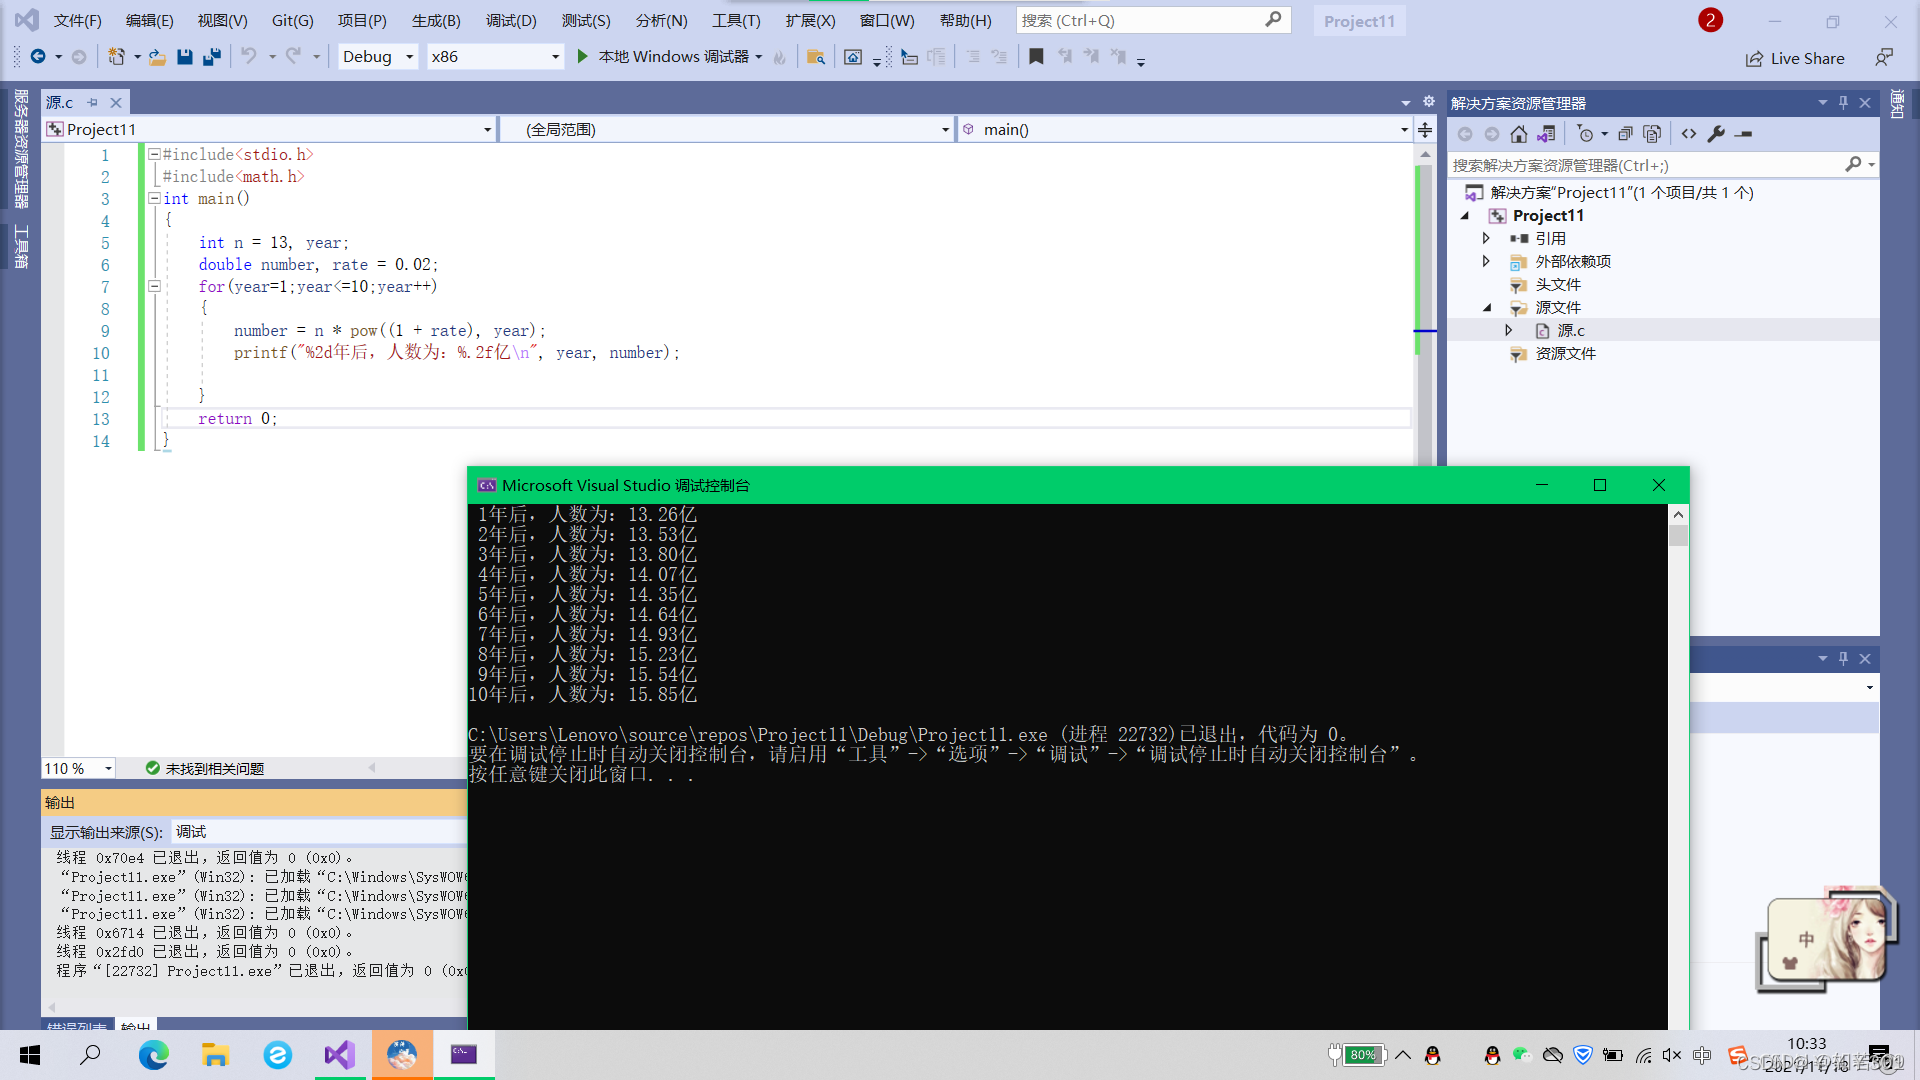This screenshot has height=1080, width=1920.
Task: Click the redo arrow icon
Action: coord(293,57)
